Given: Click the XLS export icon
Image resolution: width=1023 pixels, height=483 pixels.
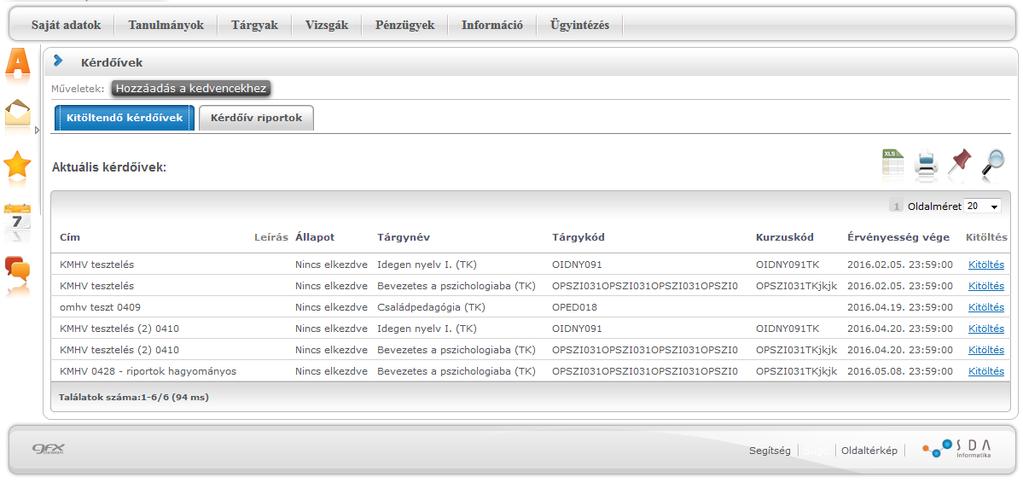Looking at the screenshot, I should [893, 163].
